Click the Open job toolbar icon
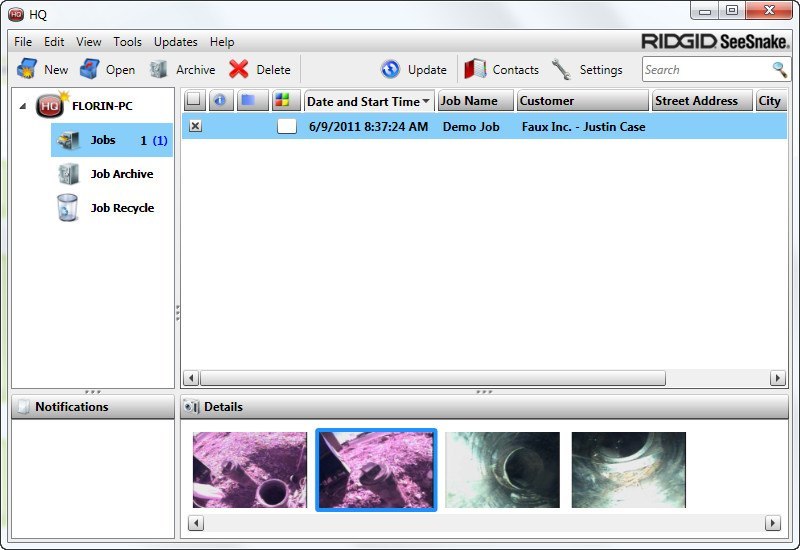 pyautogui.click(x=90, y=69)
